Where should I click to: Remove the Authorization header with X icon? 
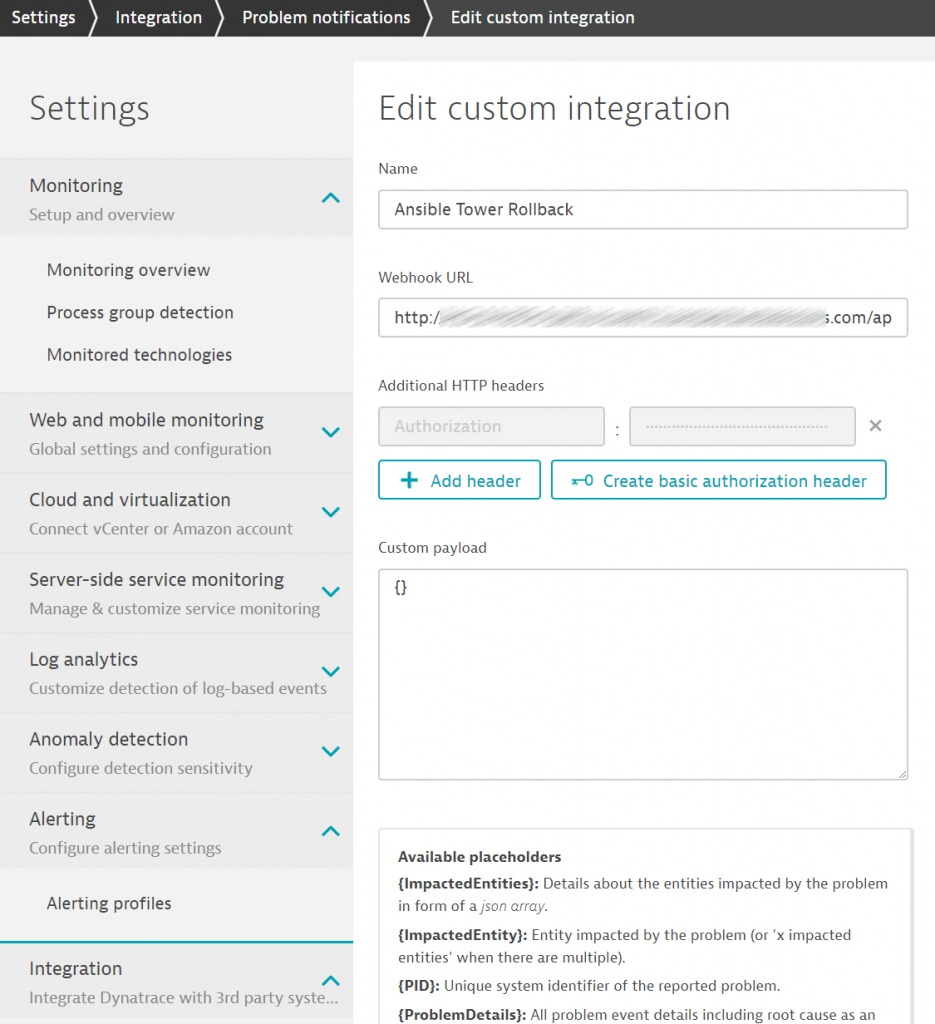click(x=875, y=426)
